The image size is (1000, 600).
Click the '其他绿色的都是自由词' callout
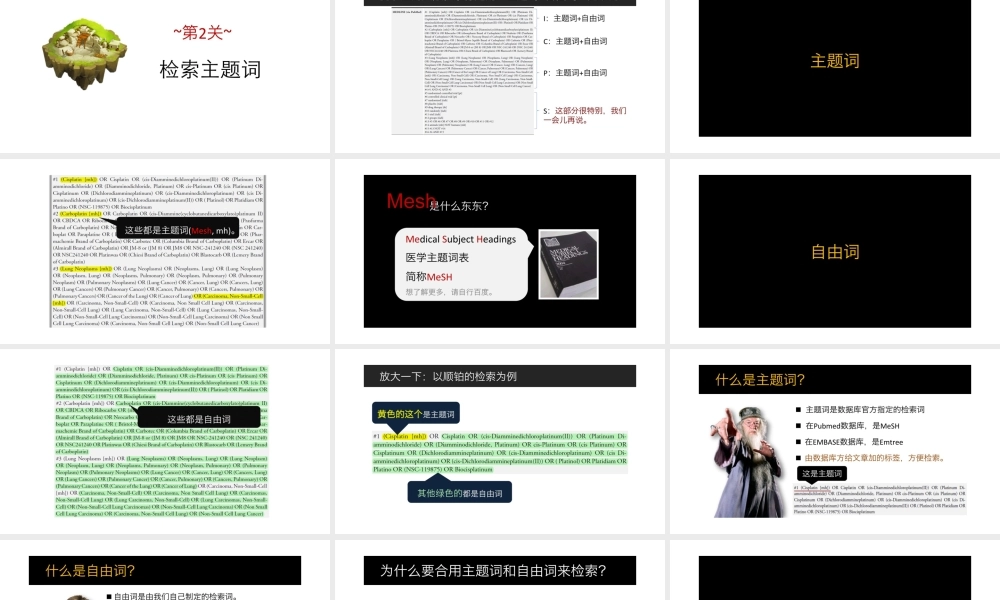(x=460, y=493)
